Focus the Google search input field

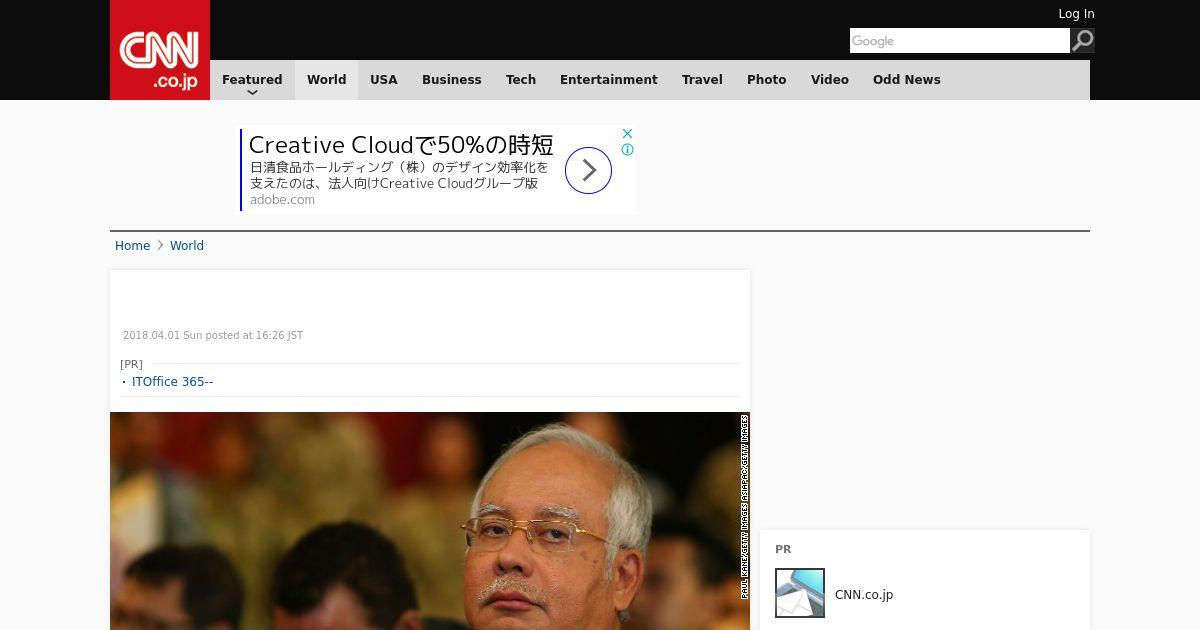960,40
